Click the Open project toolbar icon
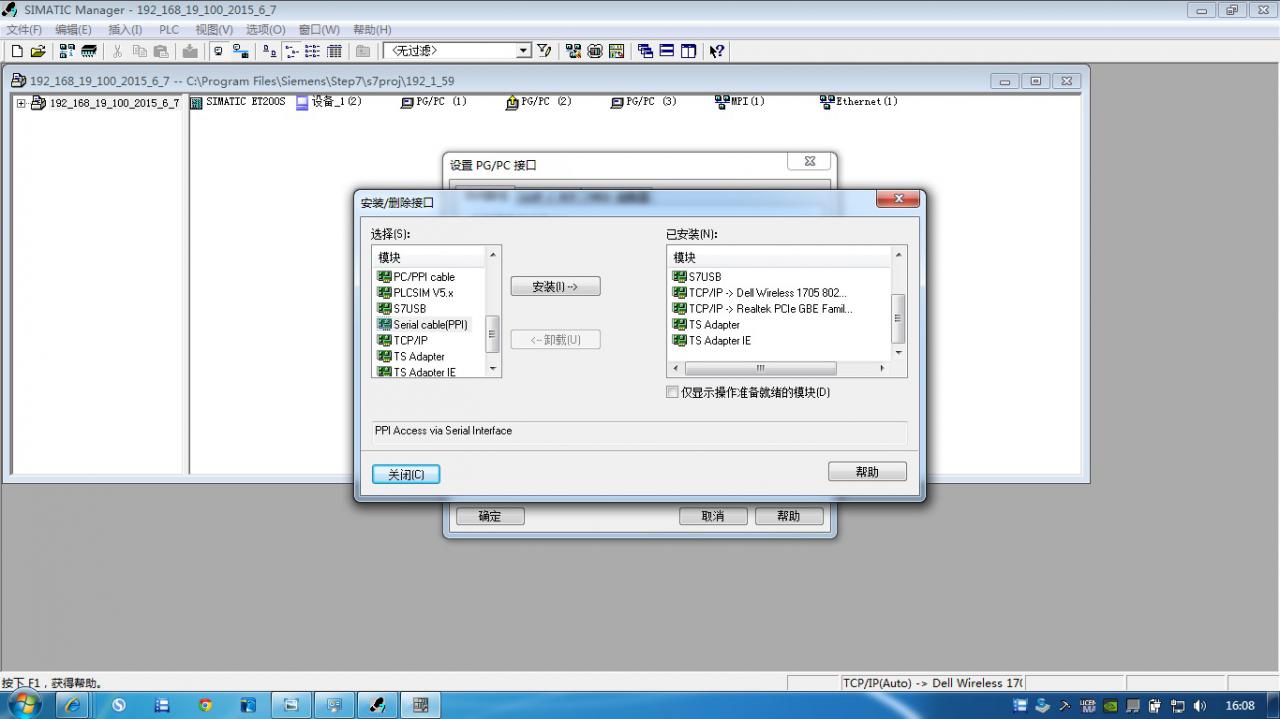Screen dimensions: 1280x719 (38, 51)
